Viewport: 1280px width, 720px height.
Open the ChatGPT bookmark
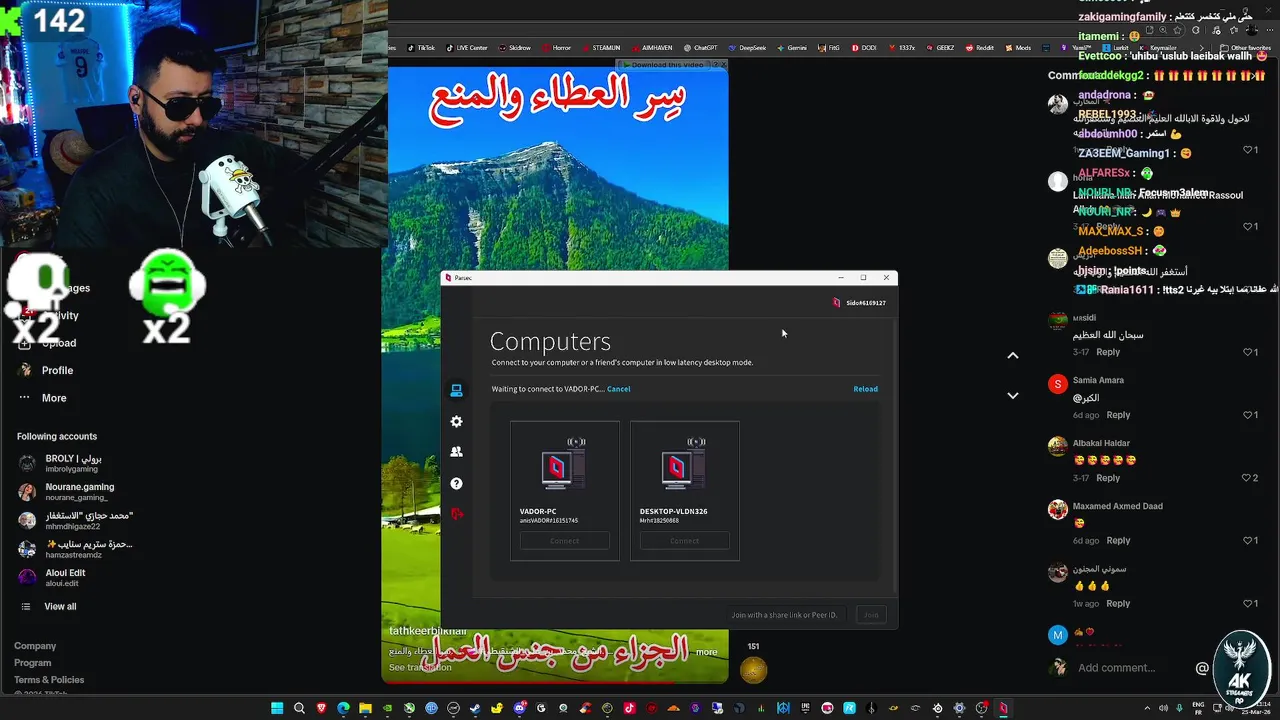(700, 48)
